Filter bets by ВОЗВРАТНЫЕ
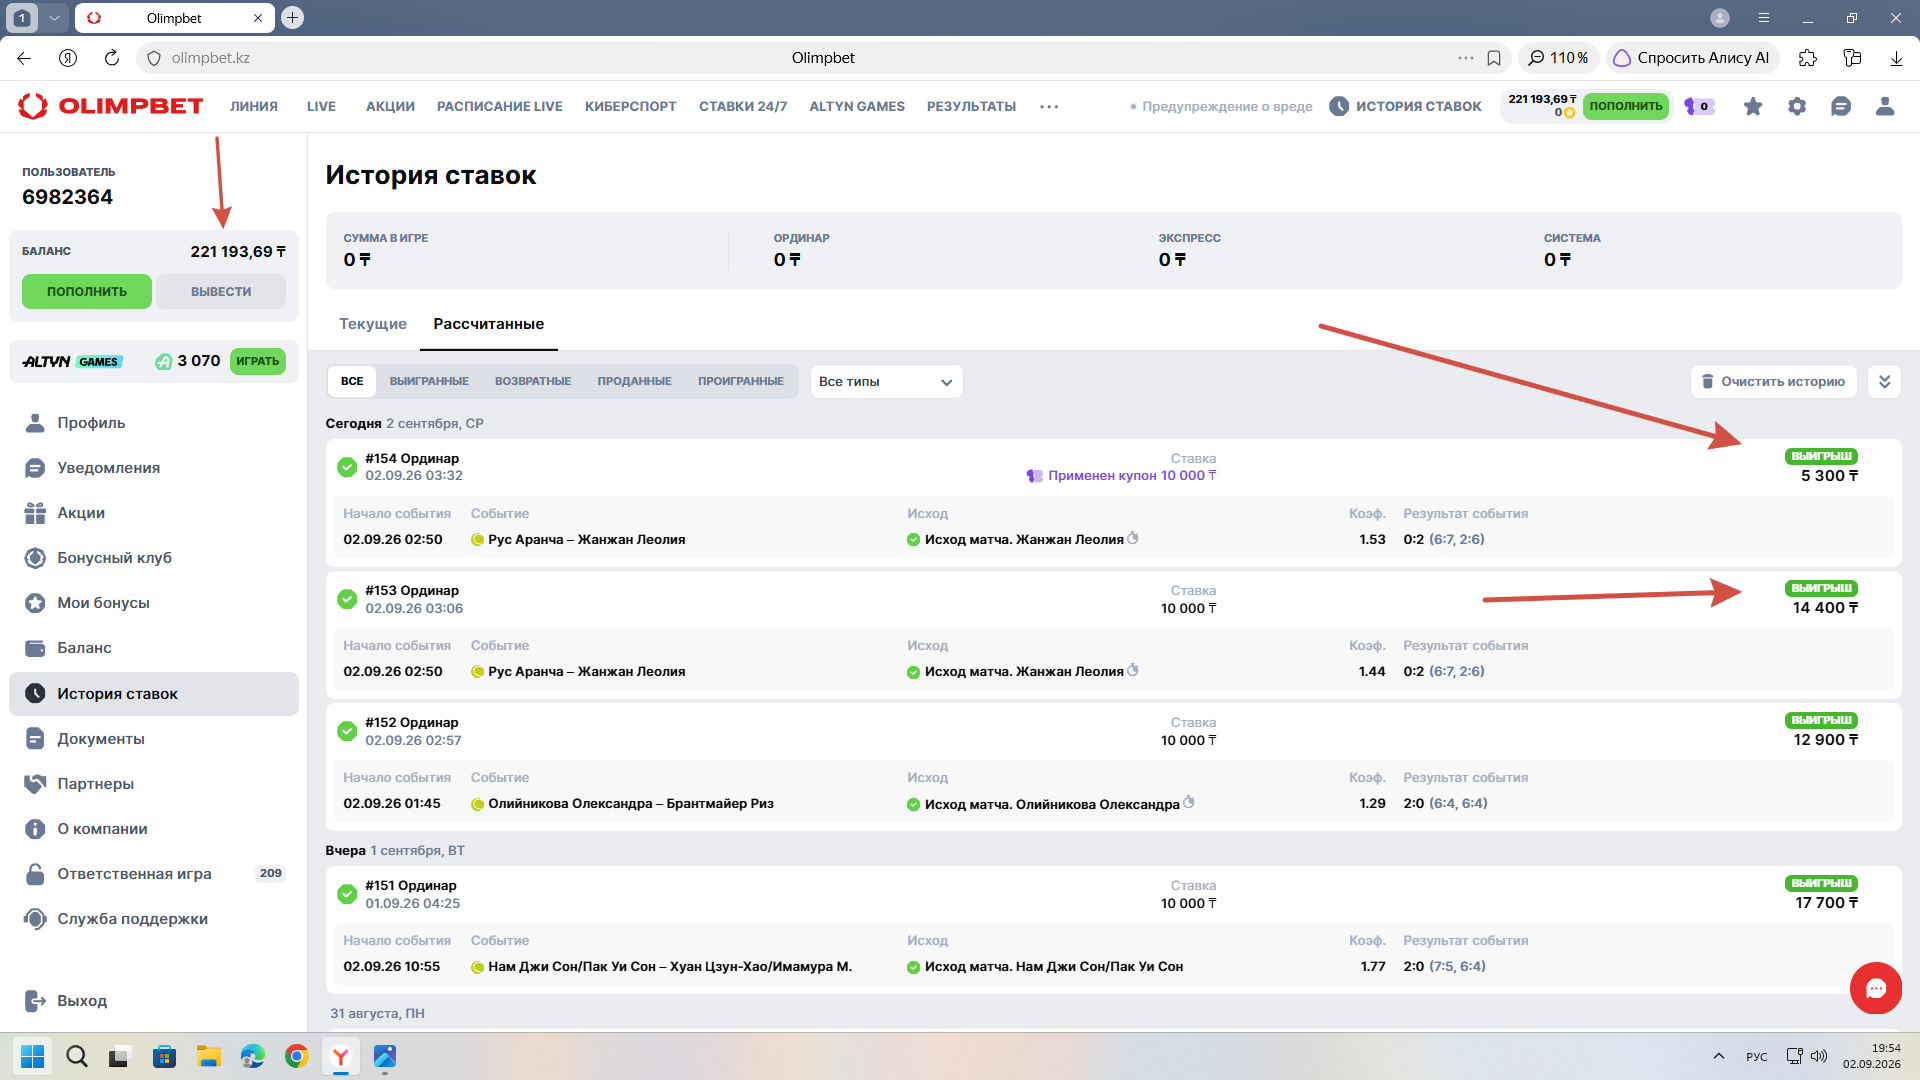The width and height of the screenshot is (1920, 1080). coord(533,382)
